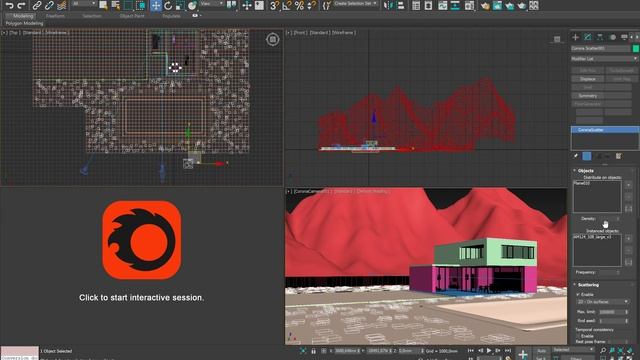Image resolution: width=640 pixels, height=360 pixels.
Task: Click the green object color swatch
Action: click(x=636, y=49)
